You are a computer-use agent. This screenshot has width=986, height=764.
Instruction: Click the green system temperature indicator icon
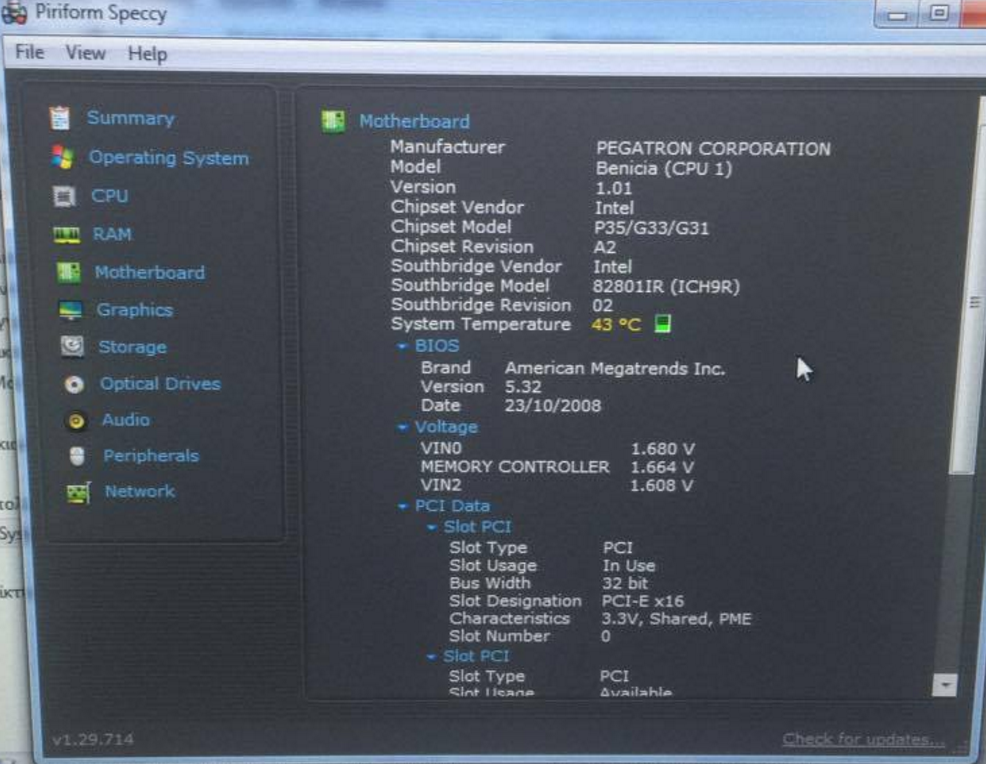tap(663, 324)
